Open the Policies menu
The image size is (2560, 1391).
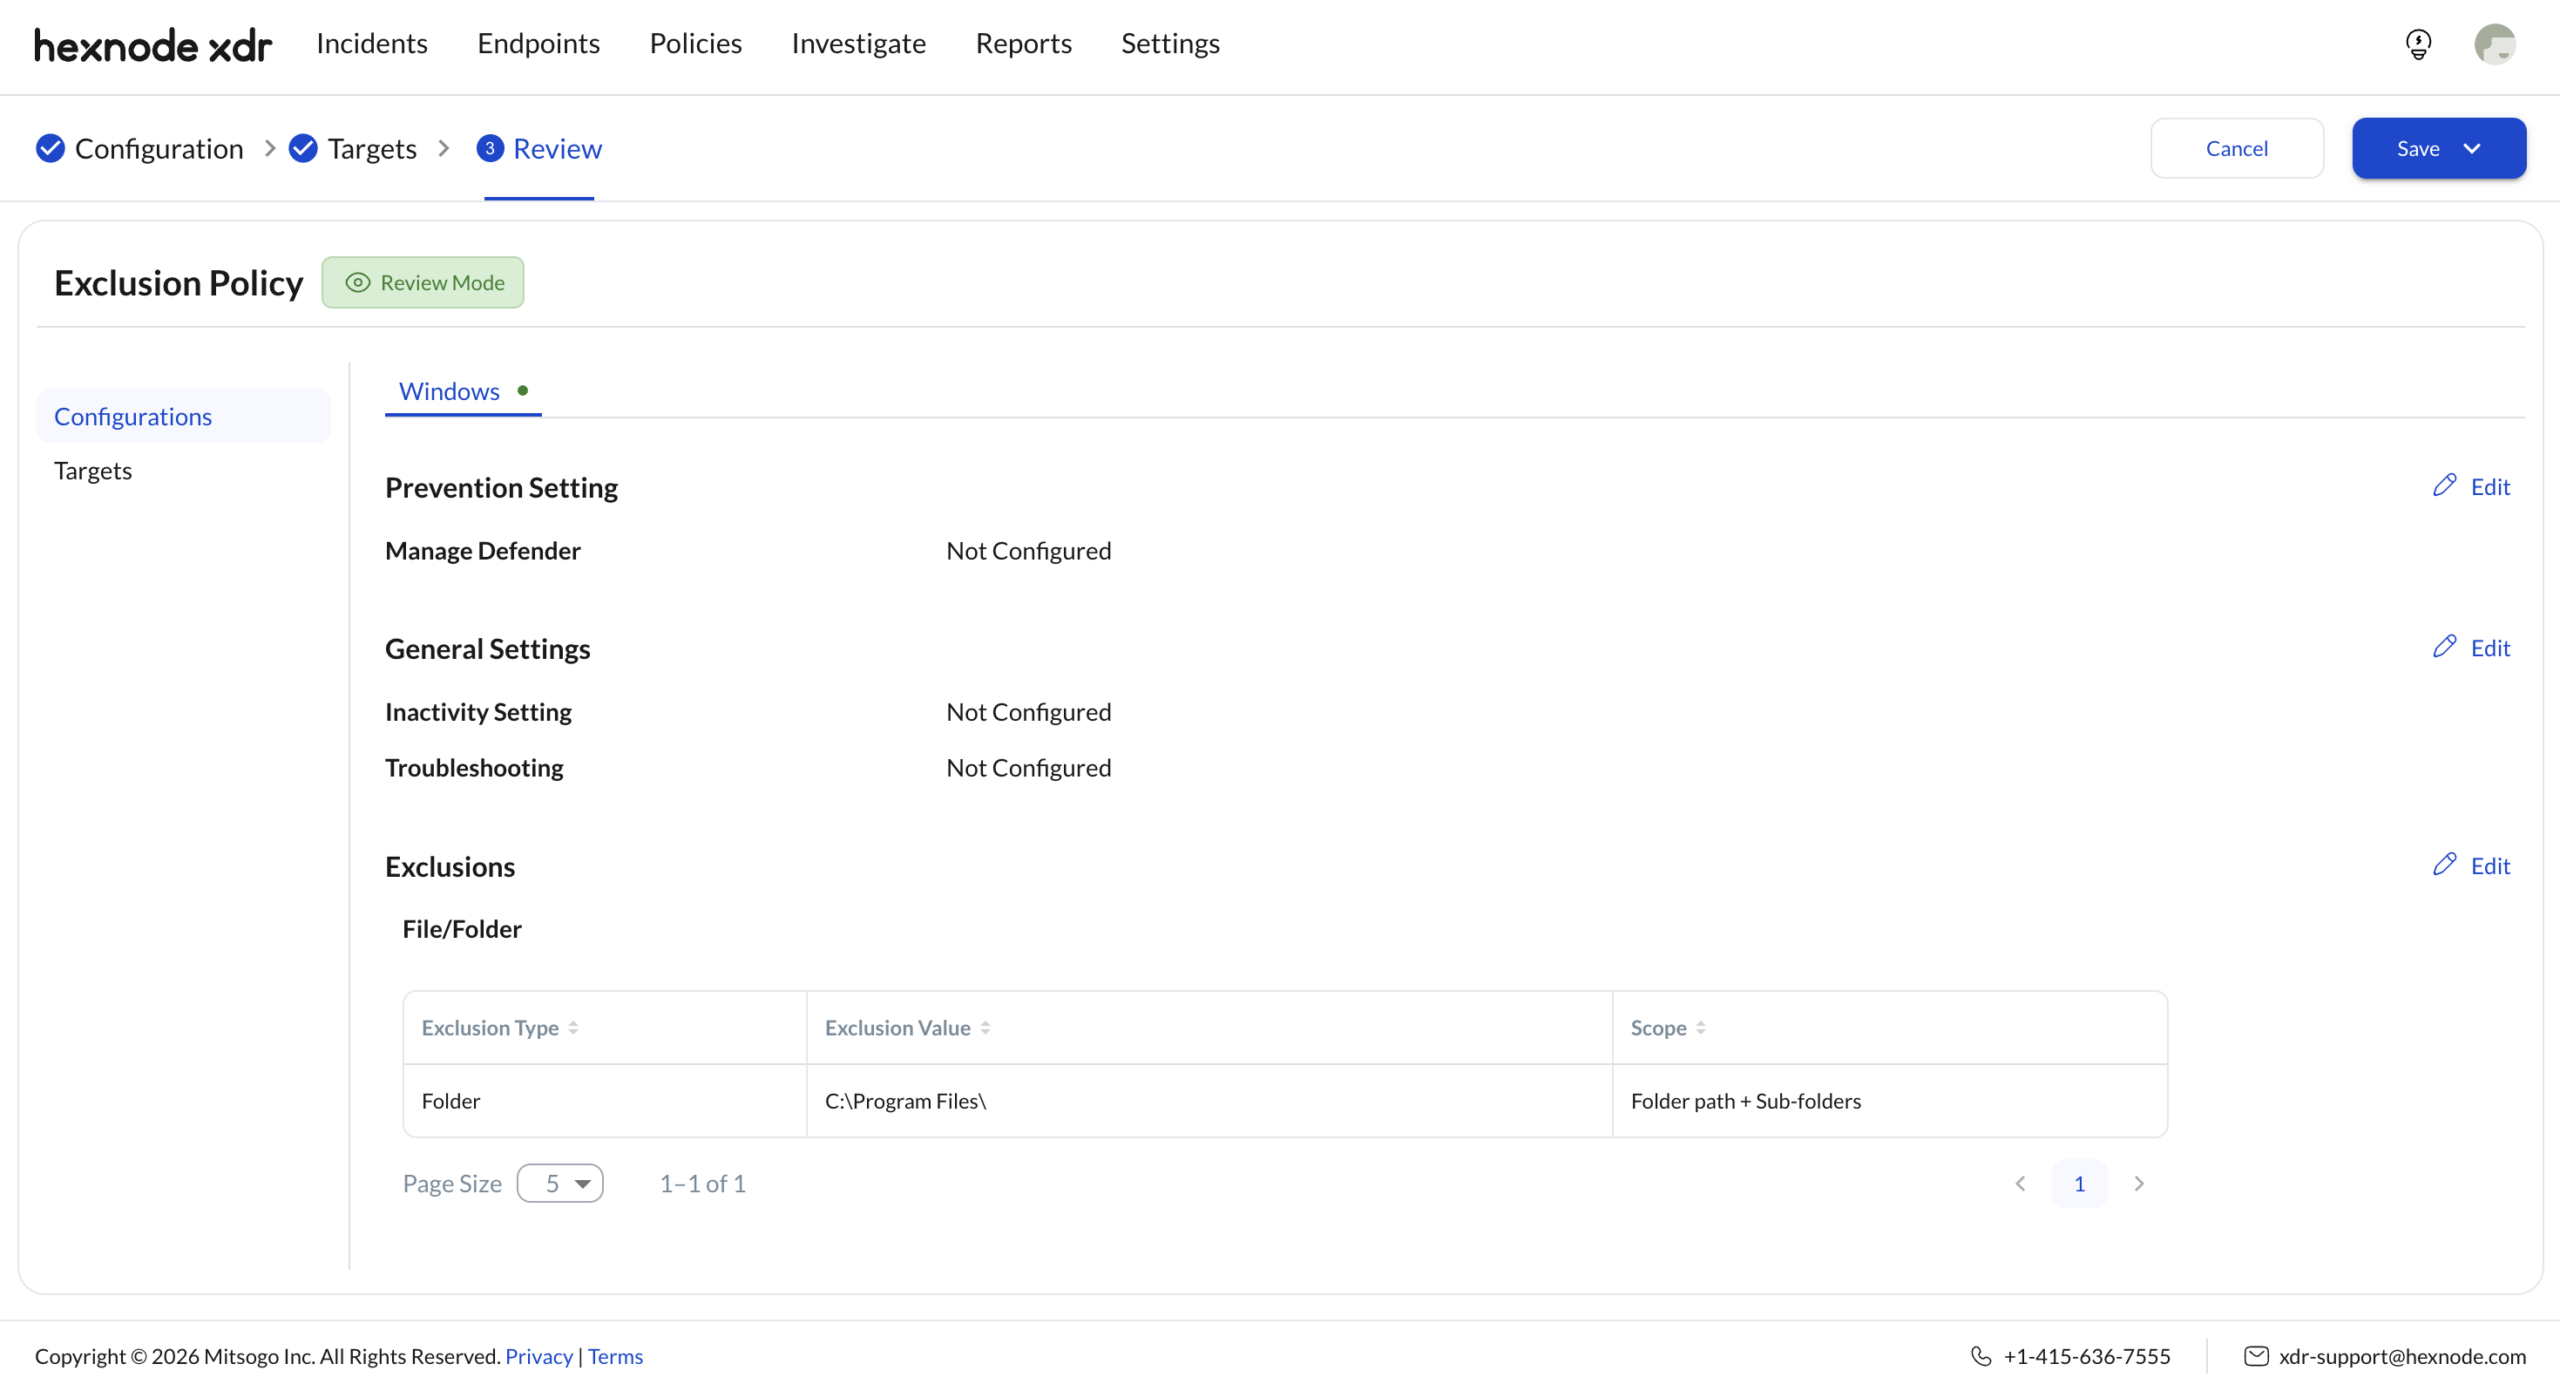pyautogui.click(x=695, y=44)
